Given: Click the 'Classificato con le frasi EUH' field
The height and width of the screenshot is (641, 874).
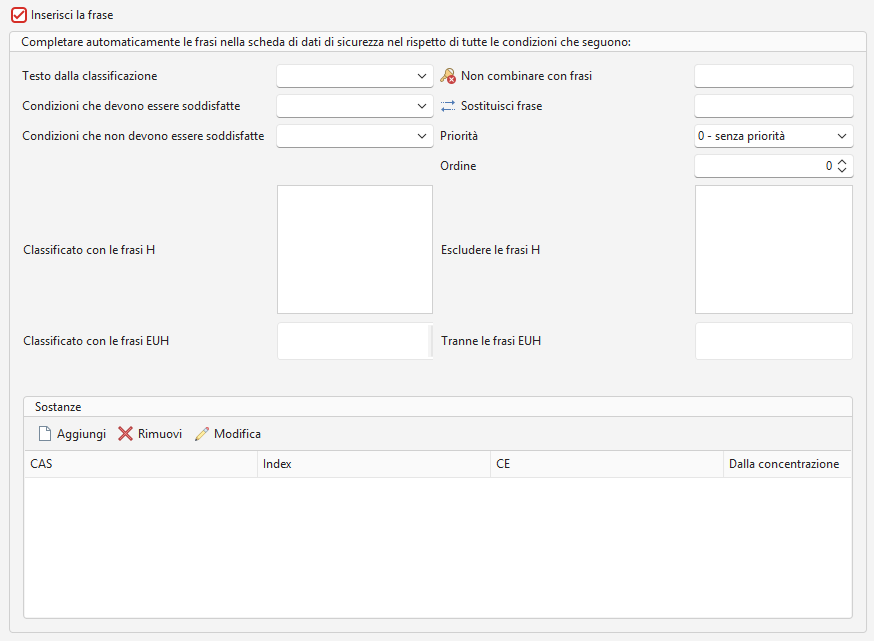Looking at the screenshot, I should 355,341.
